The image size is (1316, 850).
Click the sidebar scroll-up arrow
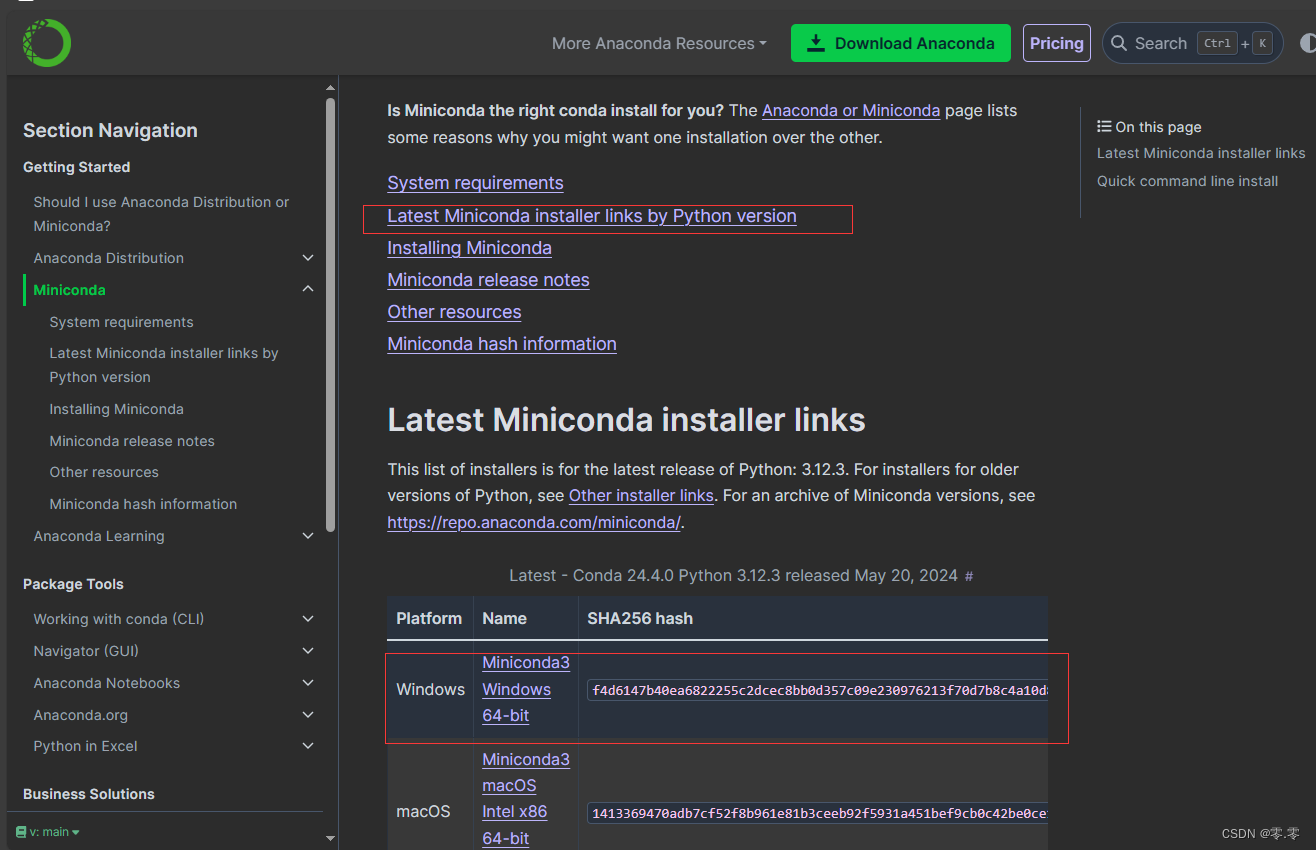[x=331, y=86]
